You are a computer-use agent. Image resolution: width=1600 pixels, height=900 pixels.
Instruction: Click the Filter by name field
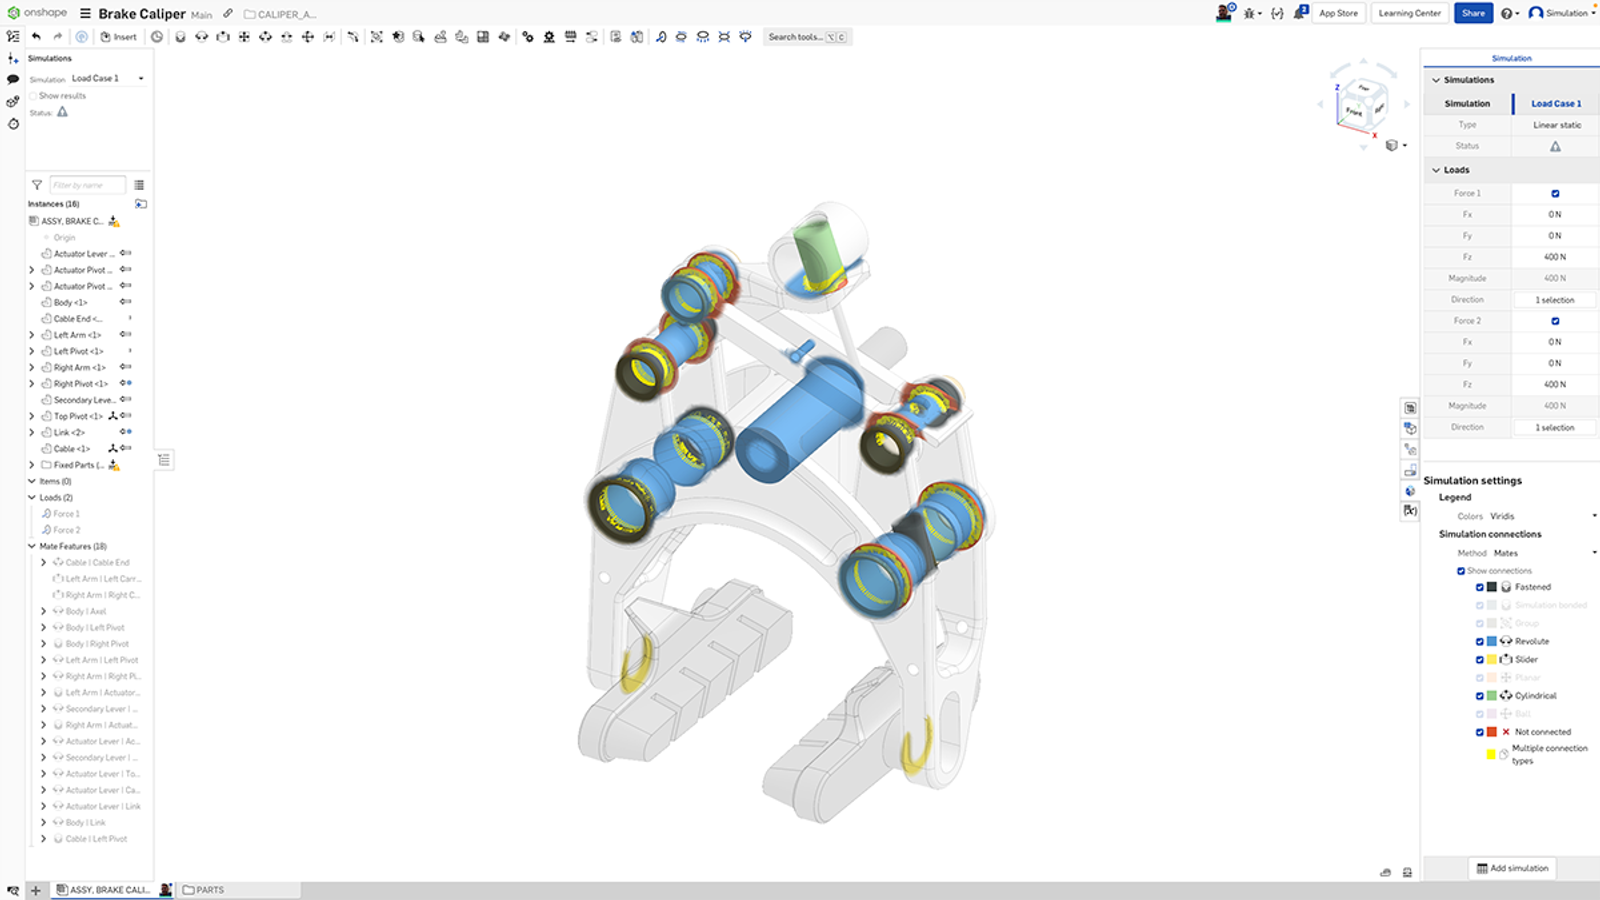(87, 185)
